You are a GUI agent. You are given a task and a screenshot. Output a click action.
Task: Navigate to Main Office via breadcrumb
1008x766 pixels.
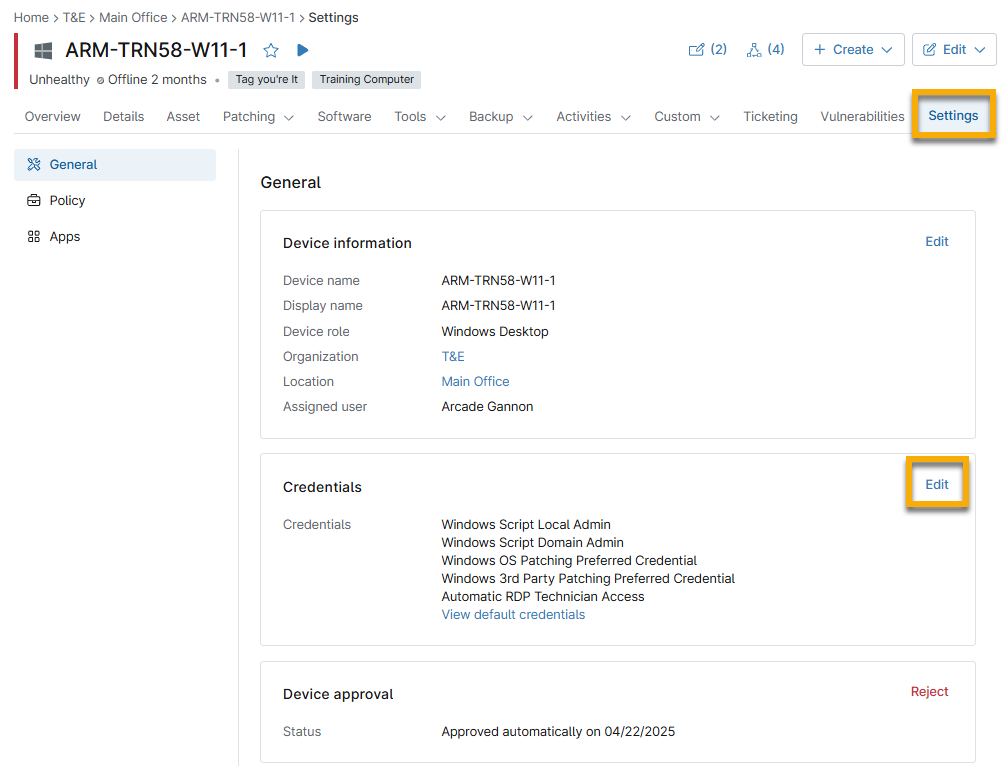coord(133,17)
